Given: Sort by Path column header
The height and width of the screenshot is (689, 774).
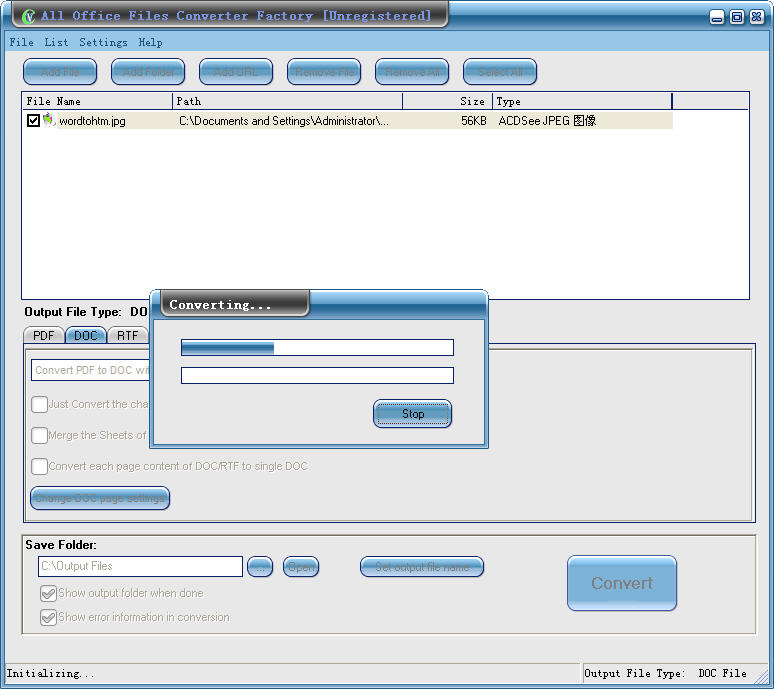Looking at the screenshot, I should click(288, 101).
